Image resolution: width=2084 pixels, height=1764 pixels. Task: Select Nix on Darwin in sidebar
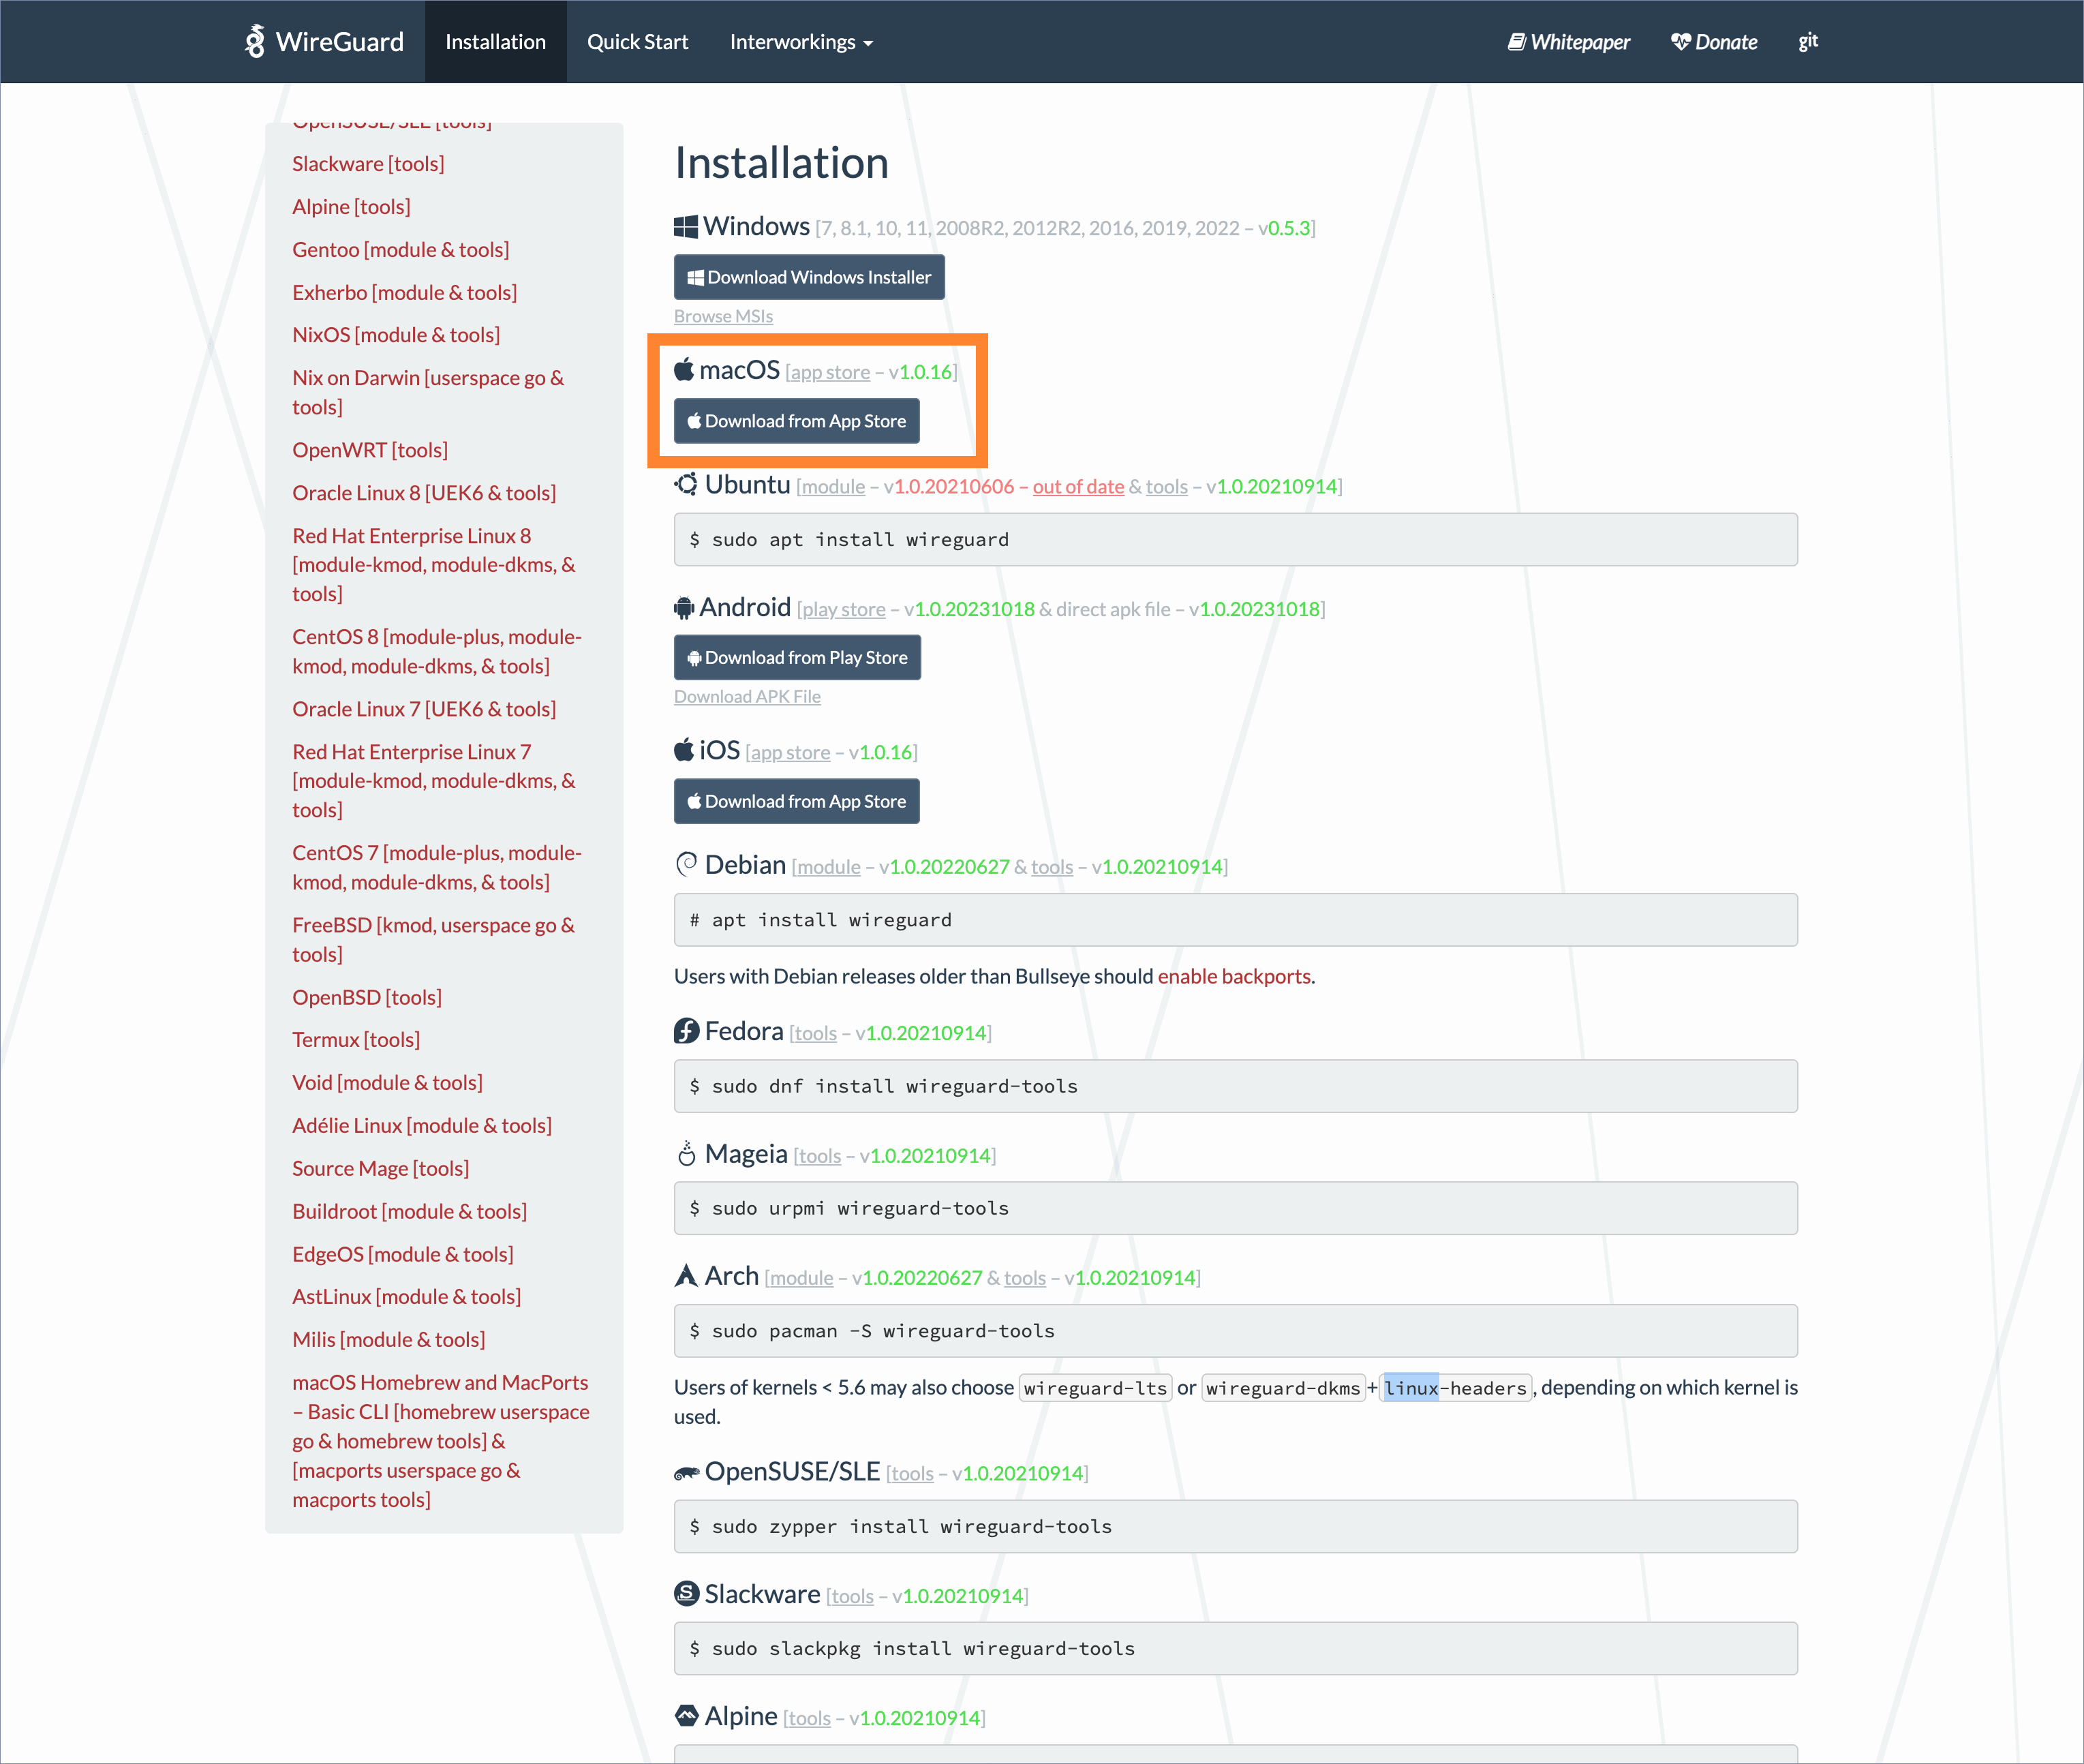428,392
